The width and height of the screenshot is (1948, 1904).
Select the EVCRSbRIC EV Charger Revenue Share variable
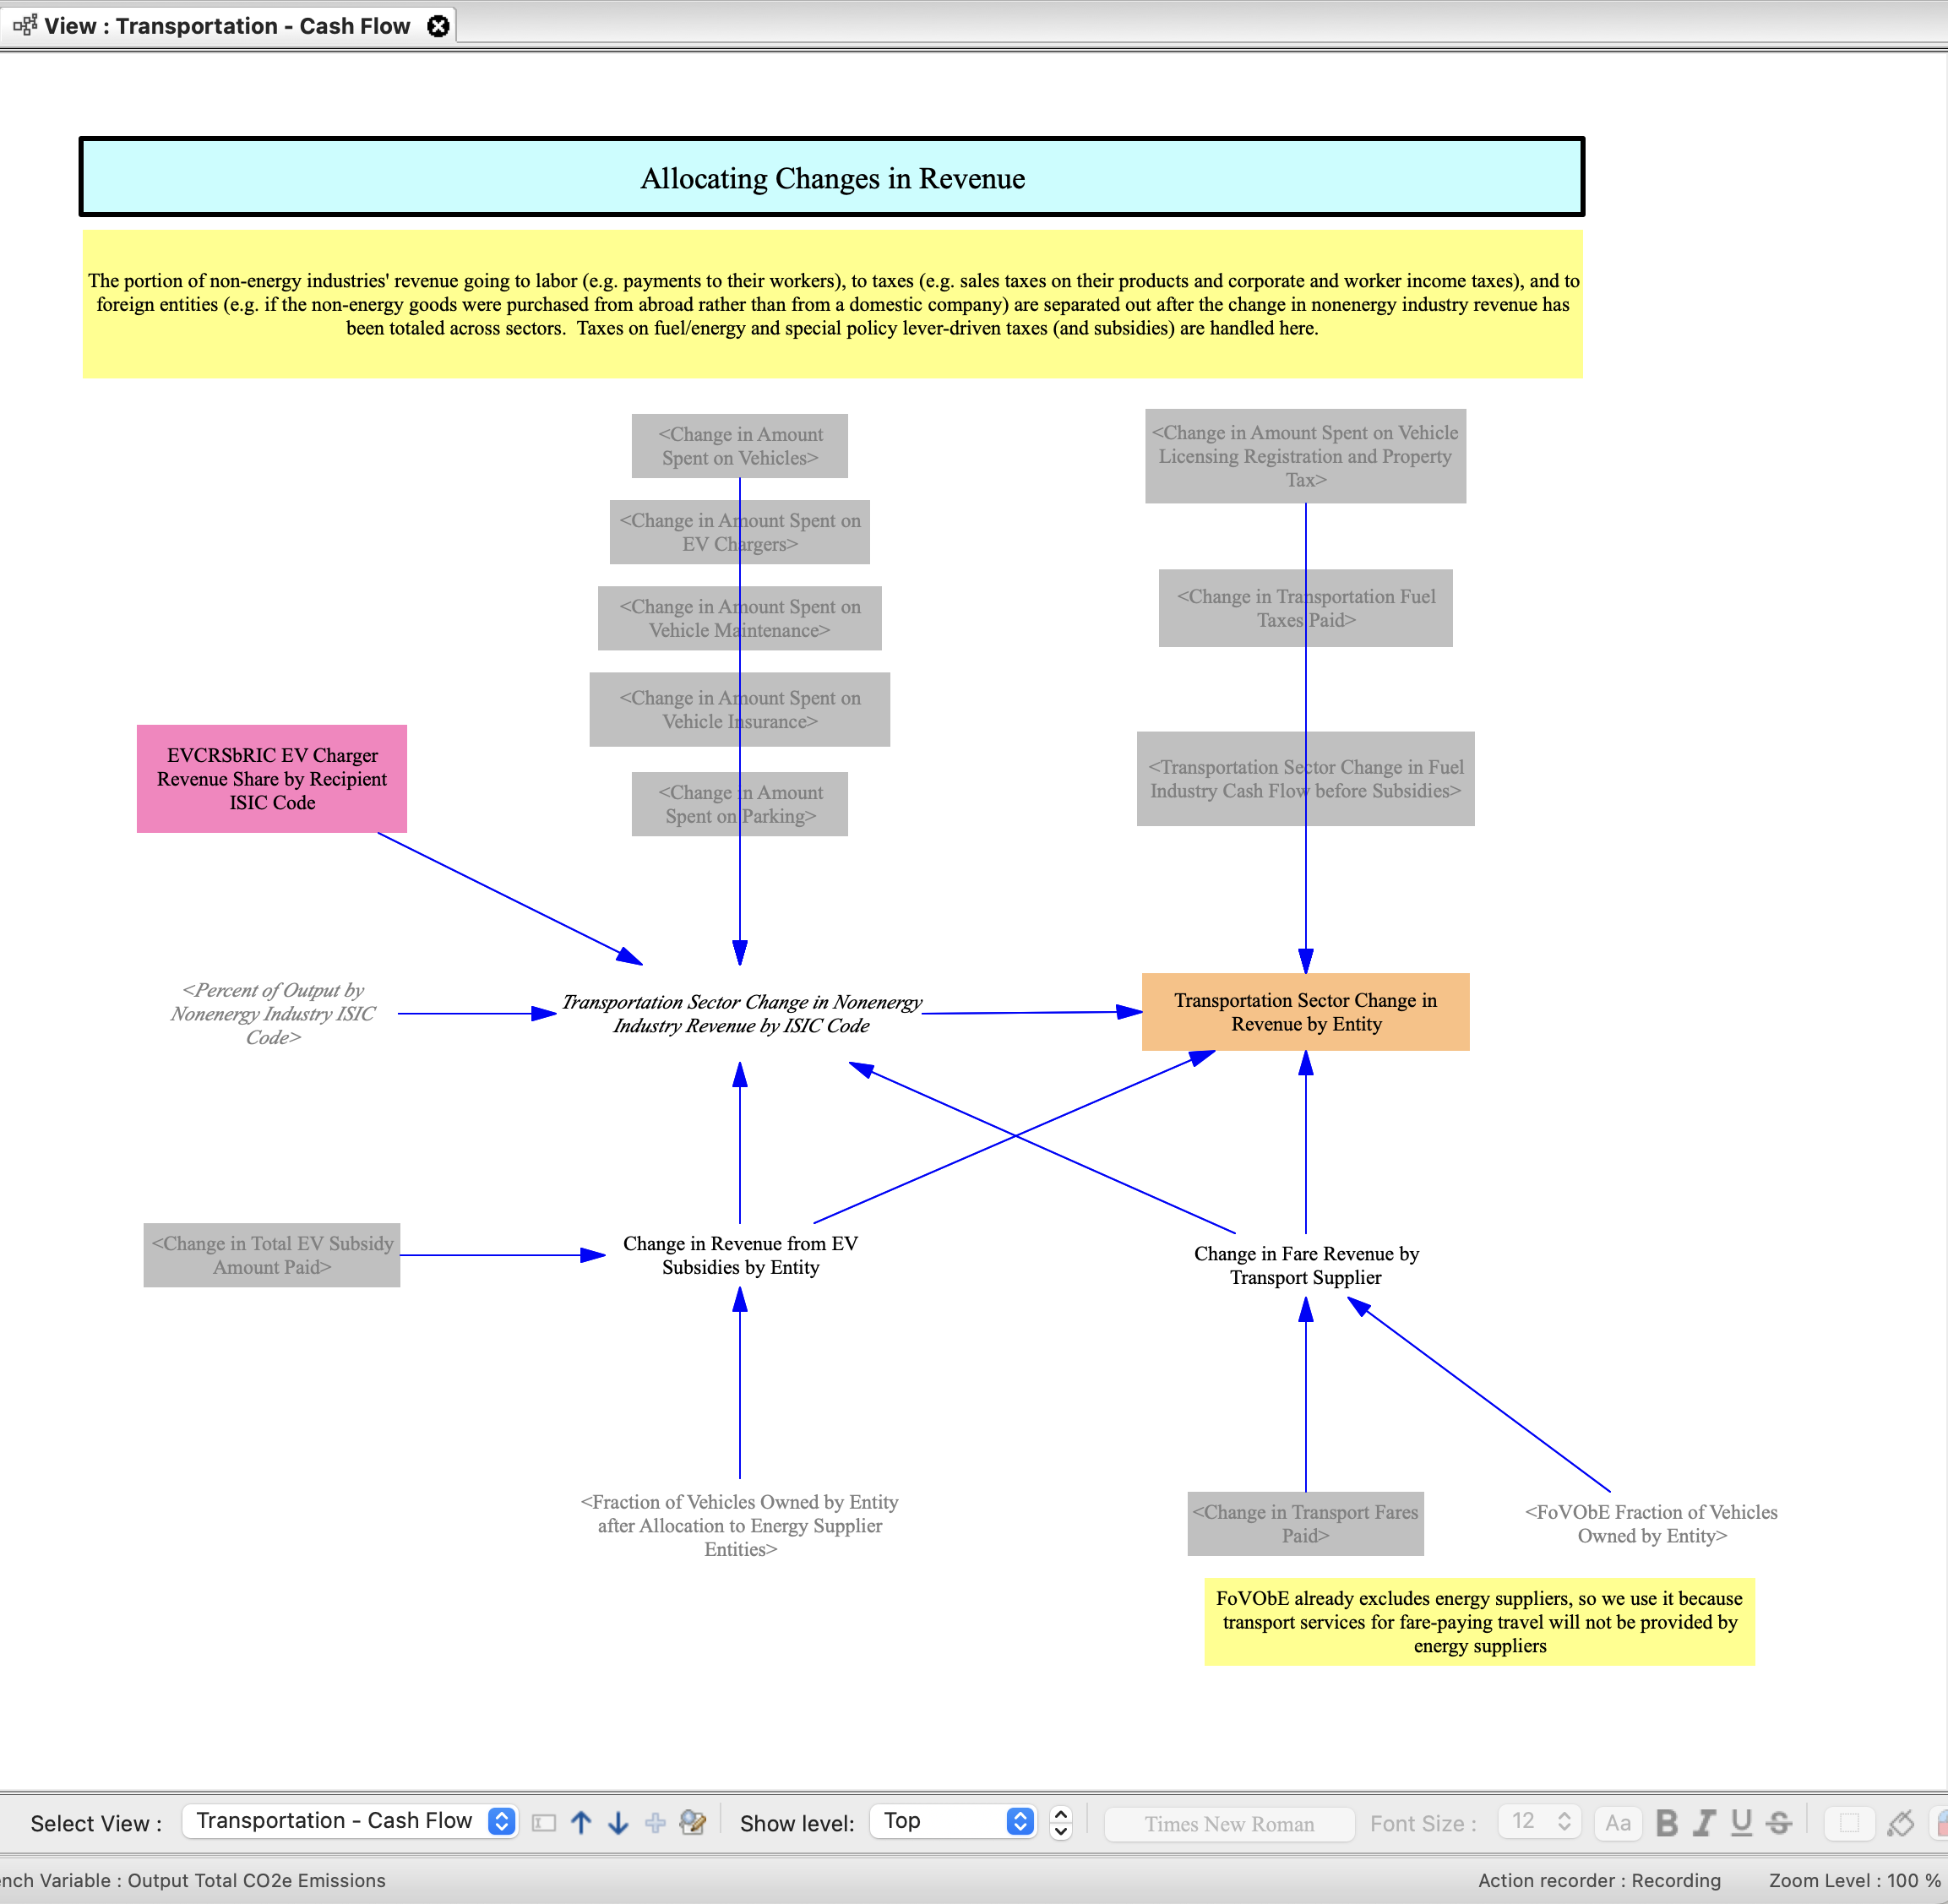coord(272,779)
